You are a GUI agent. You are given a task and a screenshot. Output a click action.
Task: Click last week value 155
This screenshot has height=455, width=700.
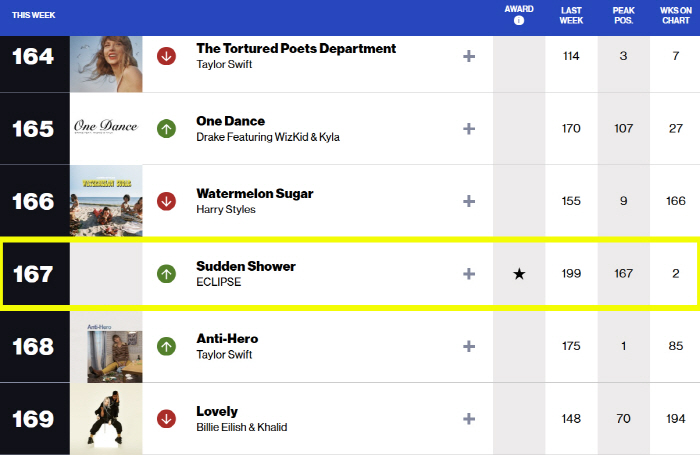(x=571, y=201)
